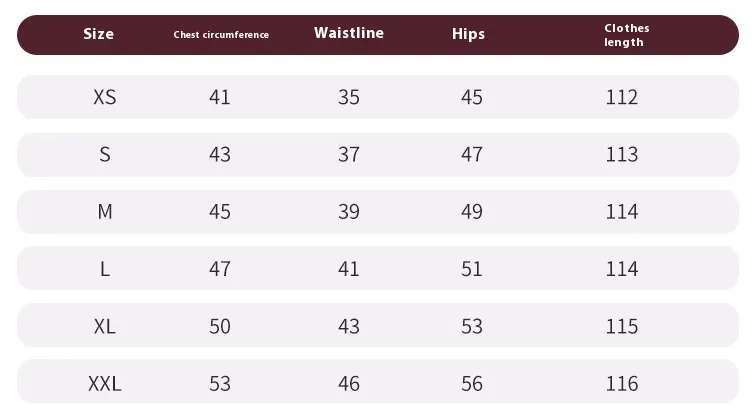Click the XS clothes length value 112
This screenshot has height=415, width=752.
[621, 97]
